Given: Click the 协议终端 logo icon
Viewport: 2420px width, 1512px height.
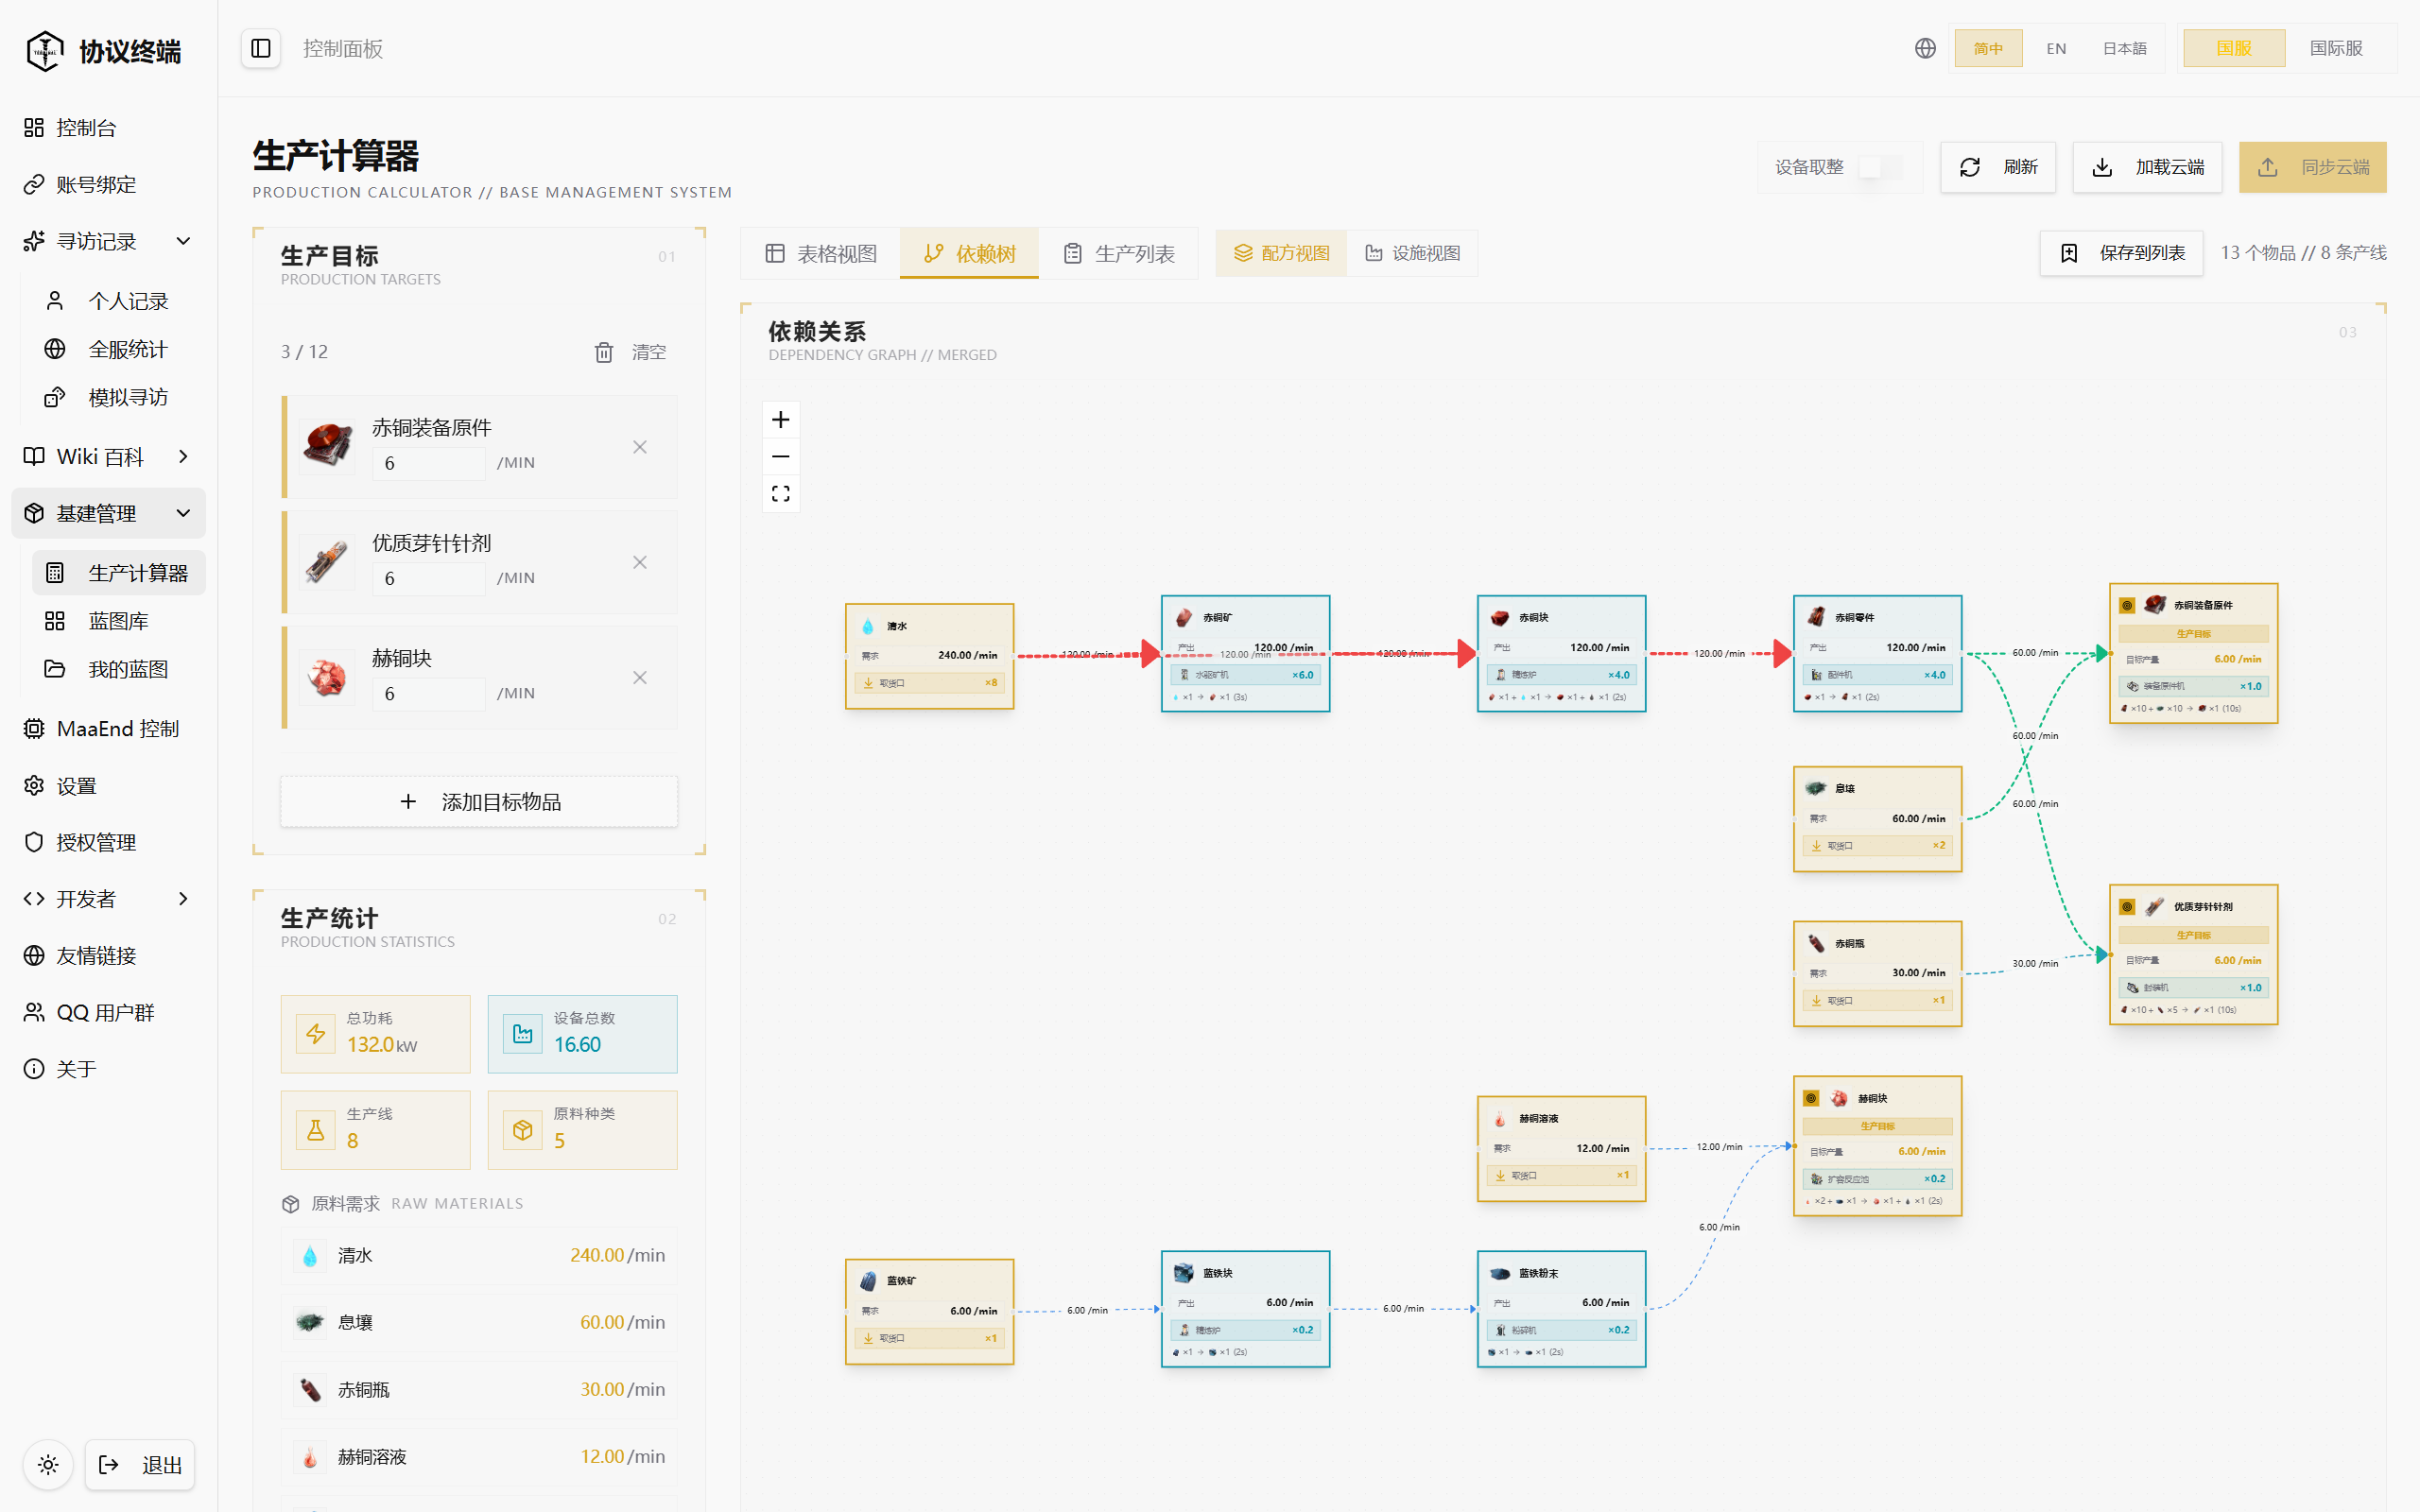Looking at the screenshot, I should pos(45,50).
